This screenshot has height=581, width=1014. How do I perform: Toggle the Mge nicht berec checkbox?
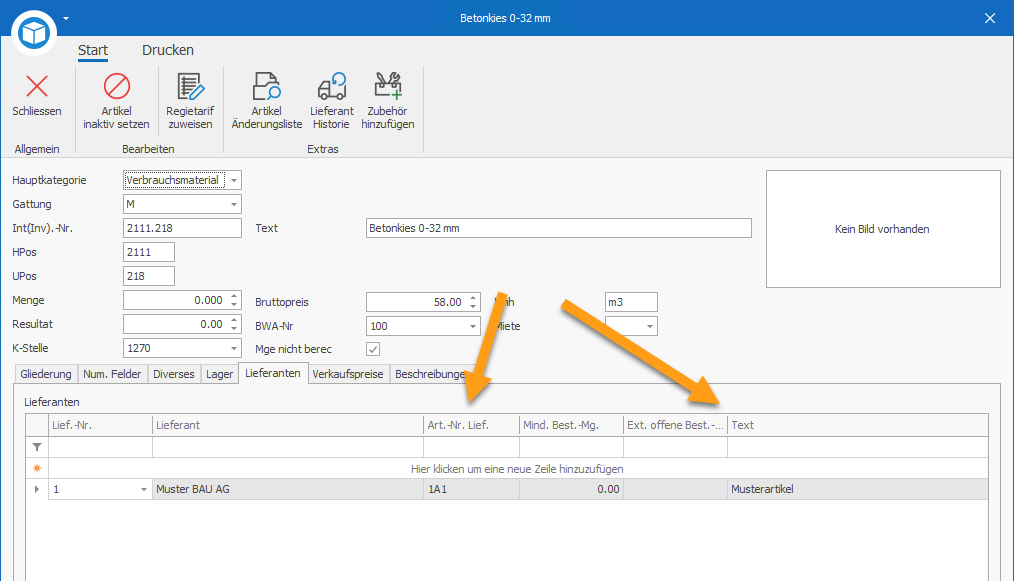pyautogui.click(x=373, y=349)
